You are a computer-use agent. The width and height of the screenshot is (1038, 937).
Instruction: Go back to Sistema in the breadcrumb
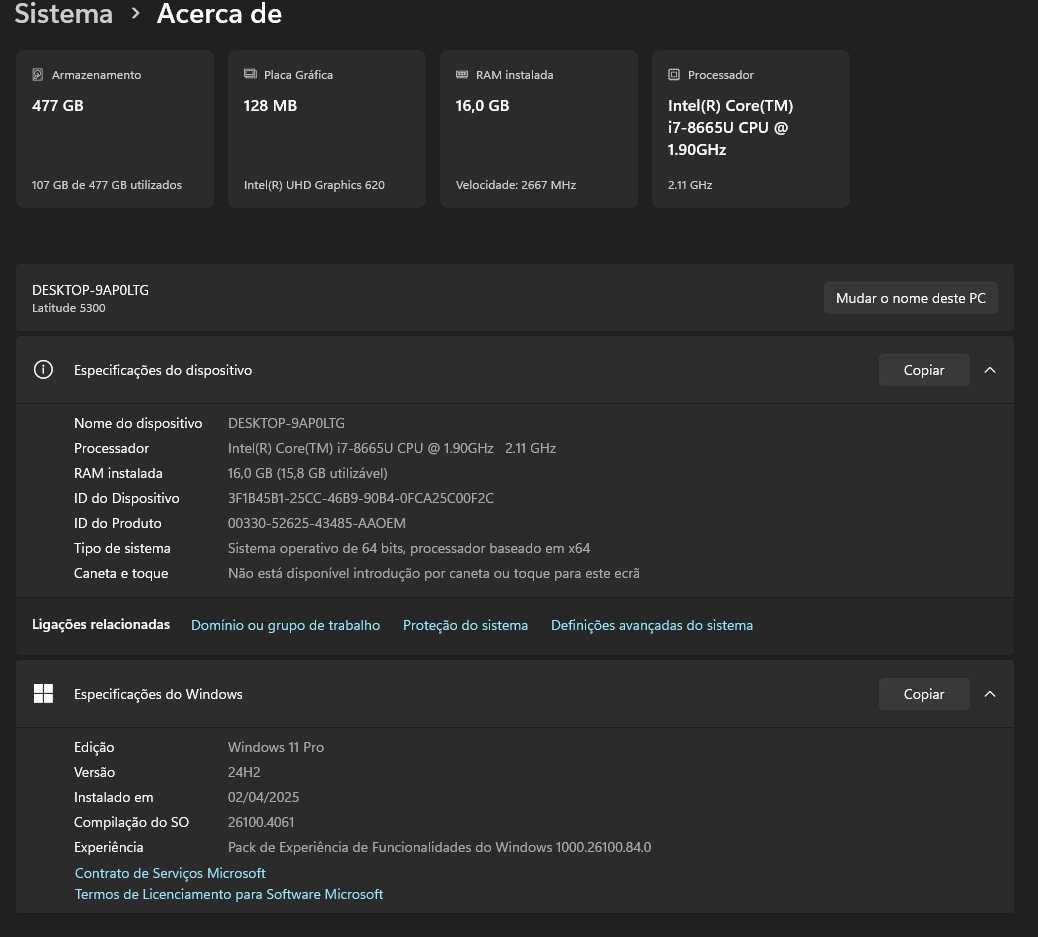pyautogui.click(x=64, y=14)
